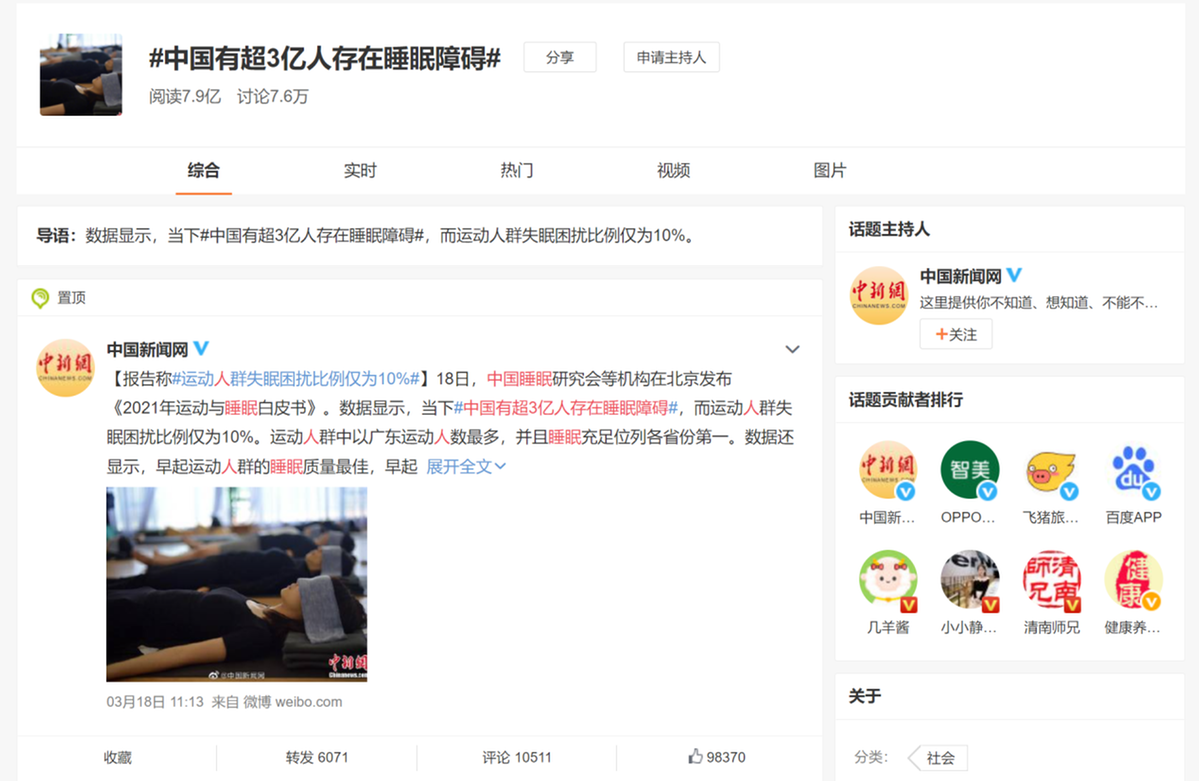The height and width of the screenshot is (781, 1199).
Task: Click the 几羊酱 contributor name
Action: [888, 627]
